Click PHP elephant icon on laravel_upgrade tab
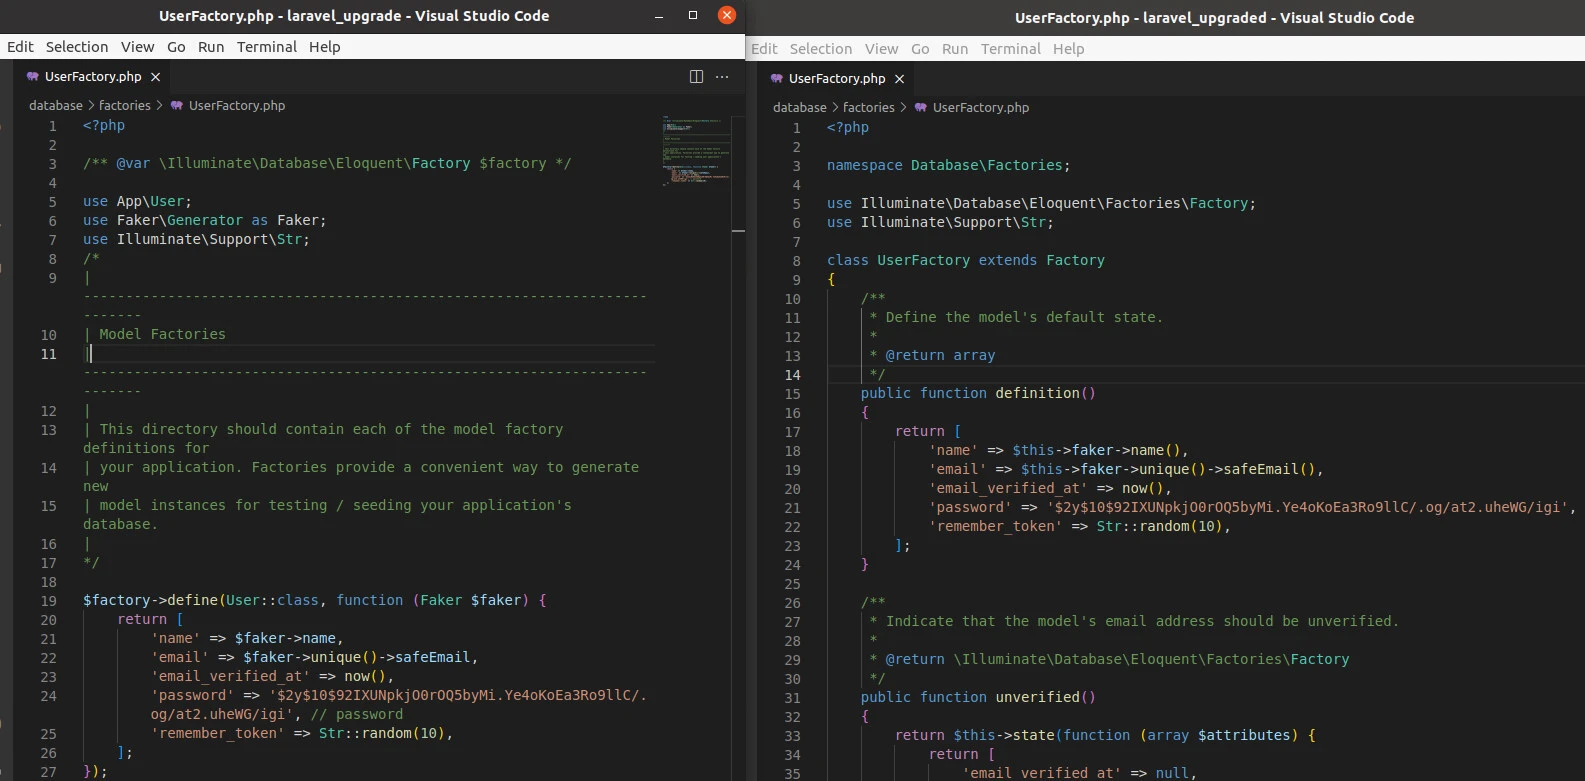This screenshot has height=781, width=1585. point(33,77)
